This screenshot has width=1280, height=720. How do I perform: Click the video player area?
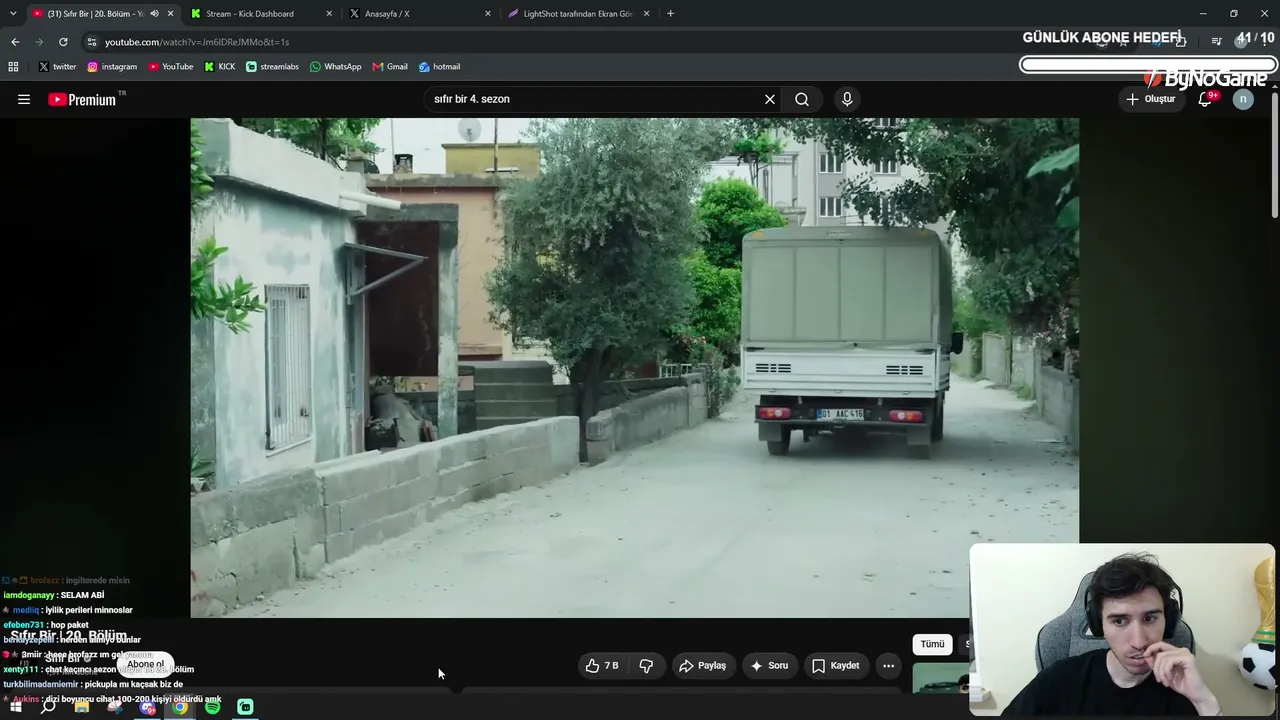click(x=635, y=368)
